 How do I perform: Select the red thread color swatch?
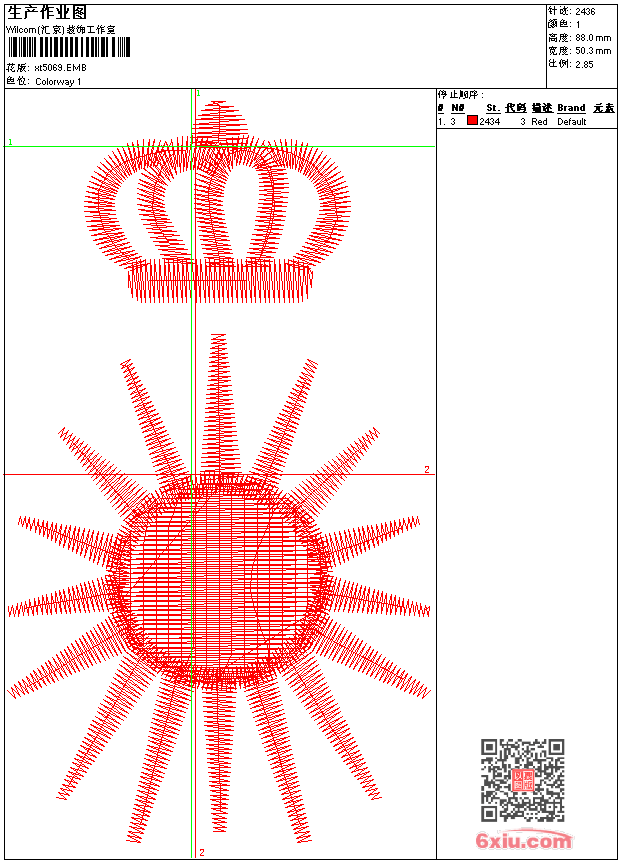(472, 121)
